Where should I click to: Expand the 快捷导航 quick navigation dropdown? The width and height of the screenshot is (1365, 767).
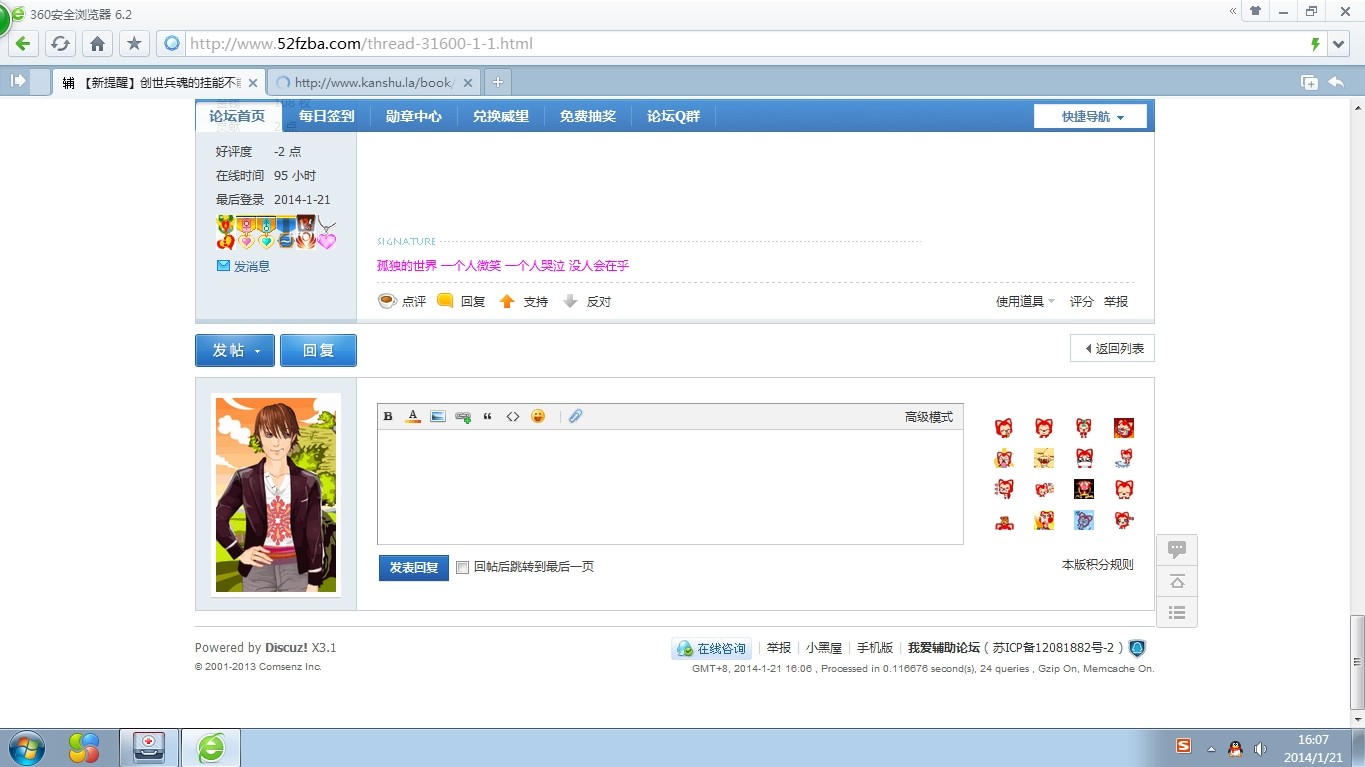click(x=1091, y=116)
